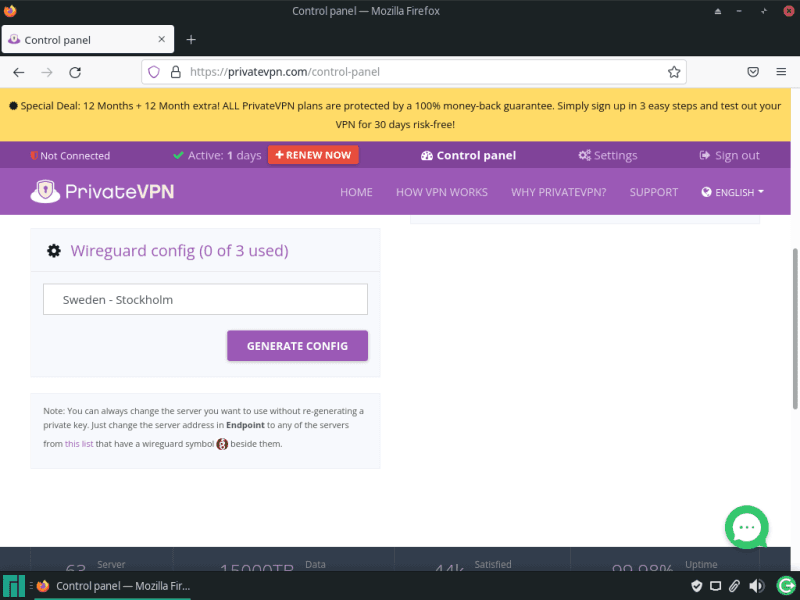Open a new browser tab
The image size is (800, 600).
[191, 39]
